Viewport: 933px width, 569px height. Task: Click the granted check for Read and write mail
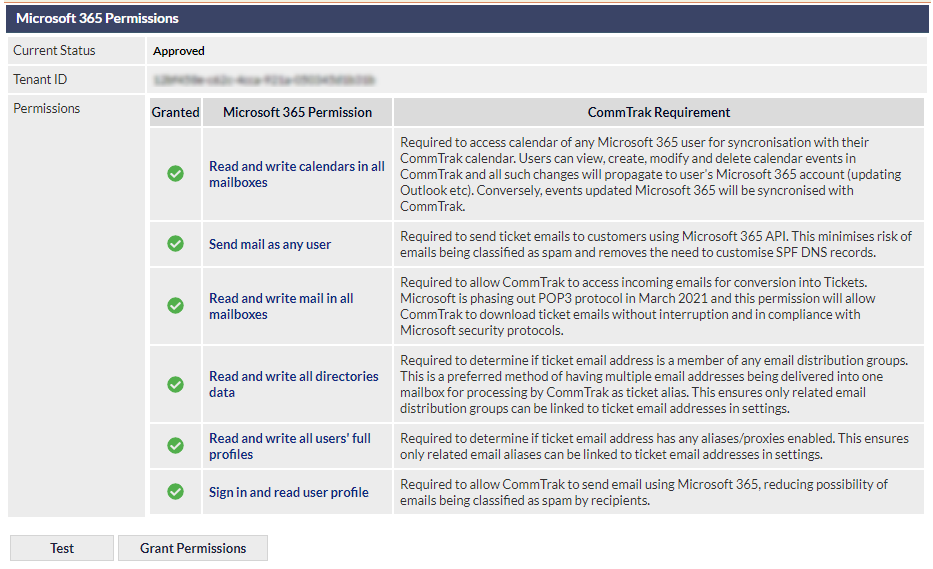pyautogui.click(x=176, y=305)
